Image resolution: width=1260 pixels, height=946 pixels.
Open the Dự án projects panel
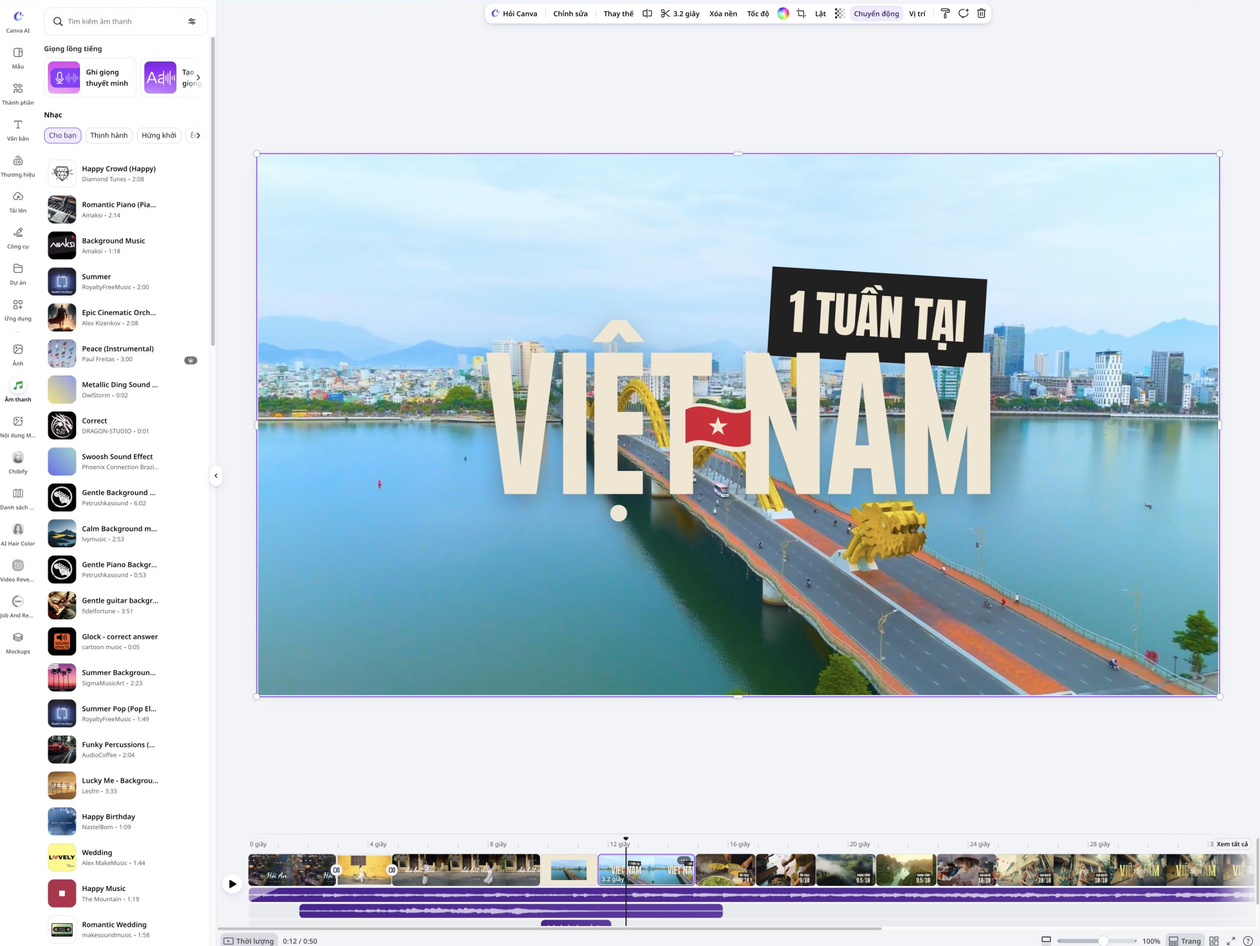[x=18, y=273]
